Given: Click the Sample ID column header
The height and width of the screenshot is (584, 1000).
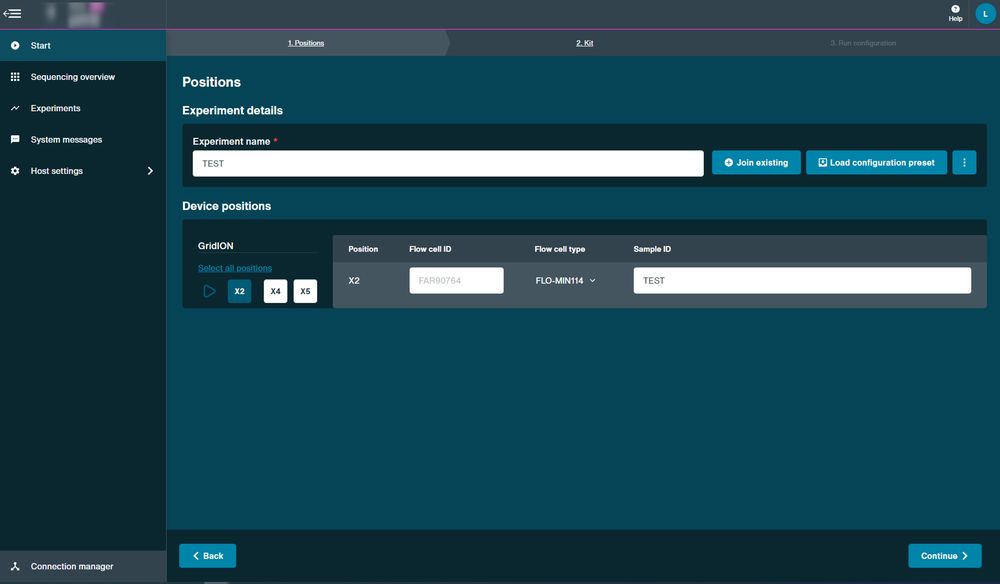Looking at the screenshot, I should click(652, 249).
